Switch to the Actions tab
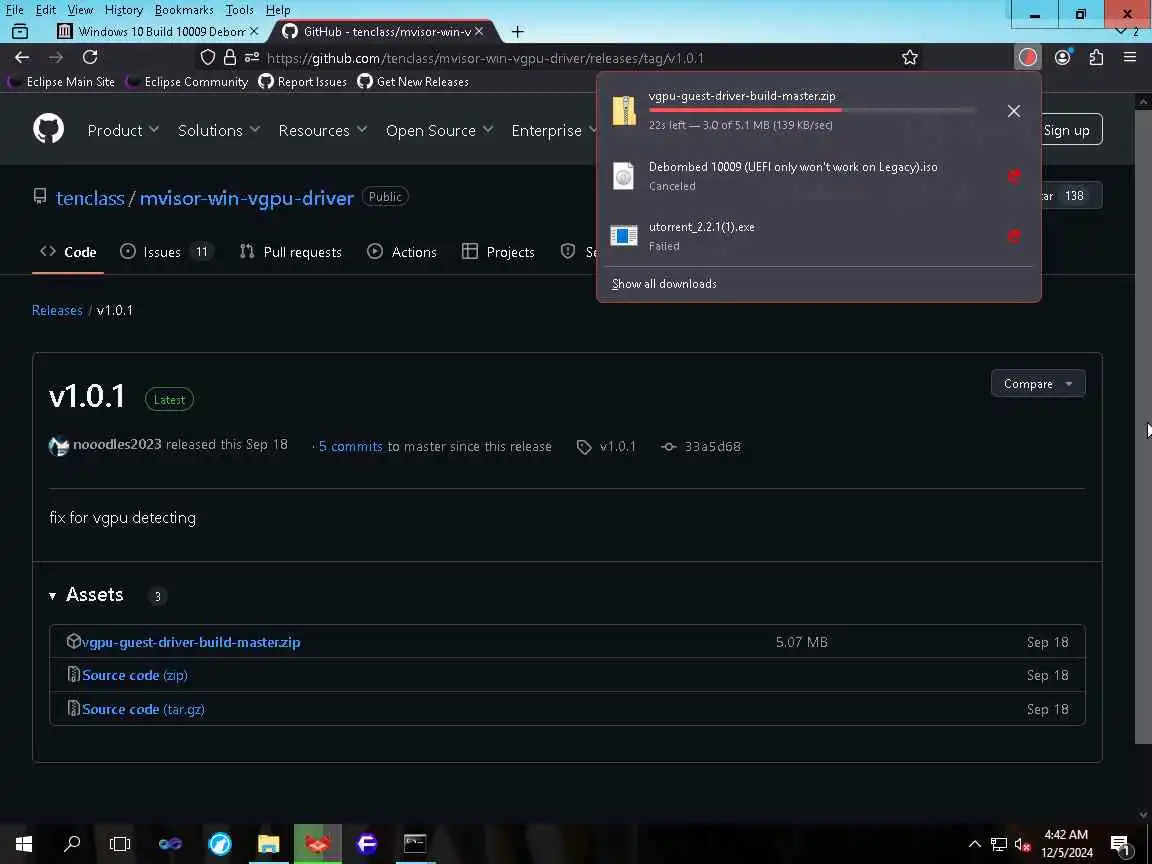 (402, 252)
